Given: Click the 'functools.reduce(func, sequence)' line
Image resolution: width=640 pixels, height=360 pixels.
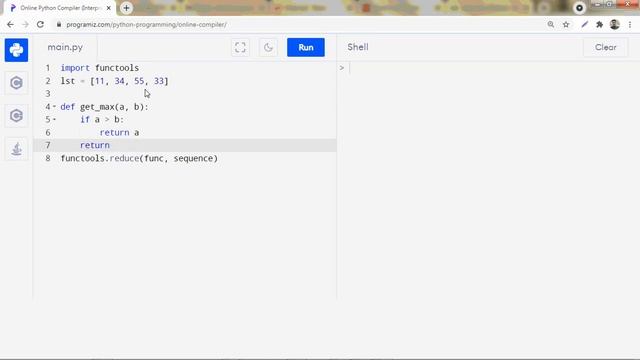Looking at the screenshot, I should point(139,158).
